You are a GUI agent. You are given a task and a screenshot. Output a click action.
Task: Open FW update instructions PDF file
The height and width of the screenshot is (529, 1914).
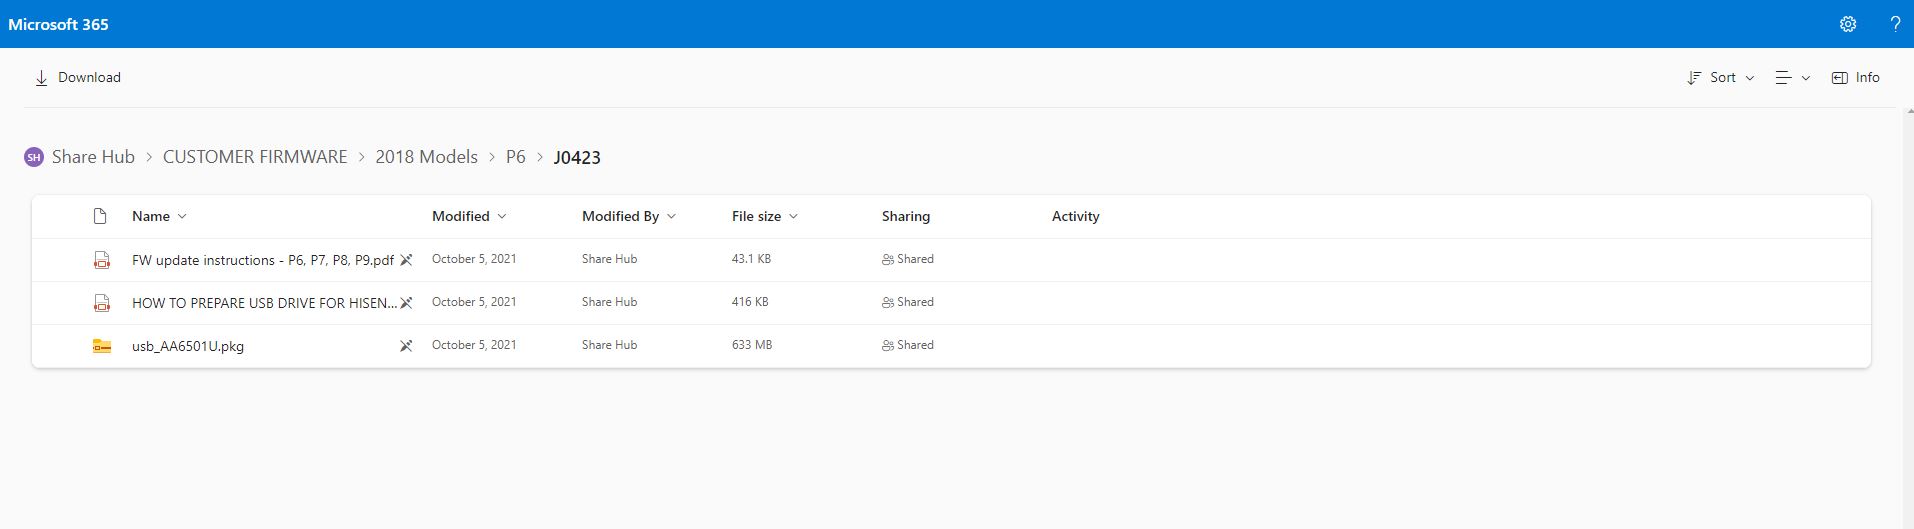point(262,260)
